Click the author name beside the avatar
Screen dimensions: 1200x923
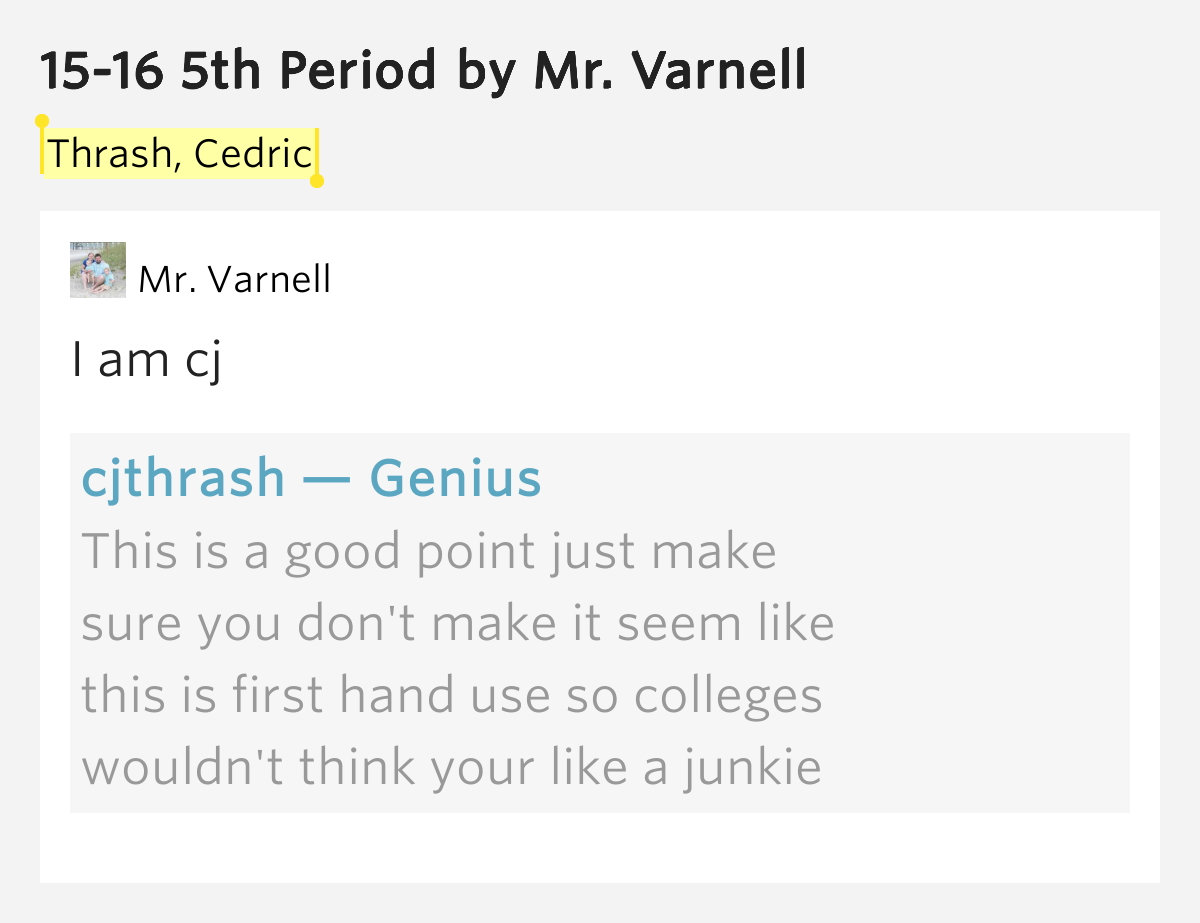235,280
